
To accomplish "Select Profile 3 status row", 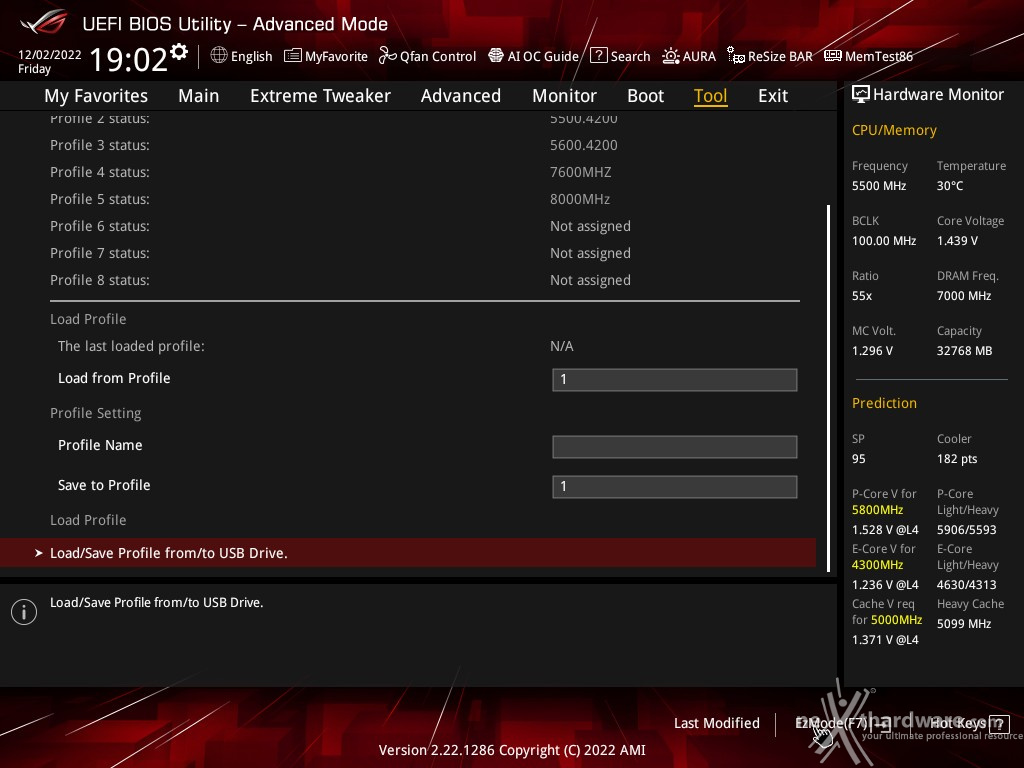I will coord(424,145).
